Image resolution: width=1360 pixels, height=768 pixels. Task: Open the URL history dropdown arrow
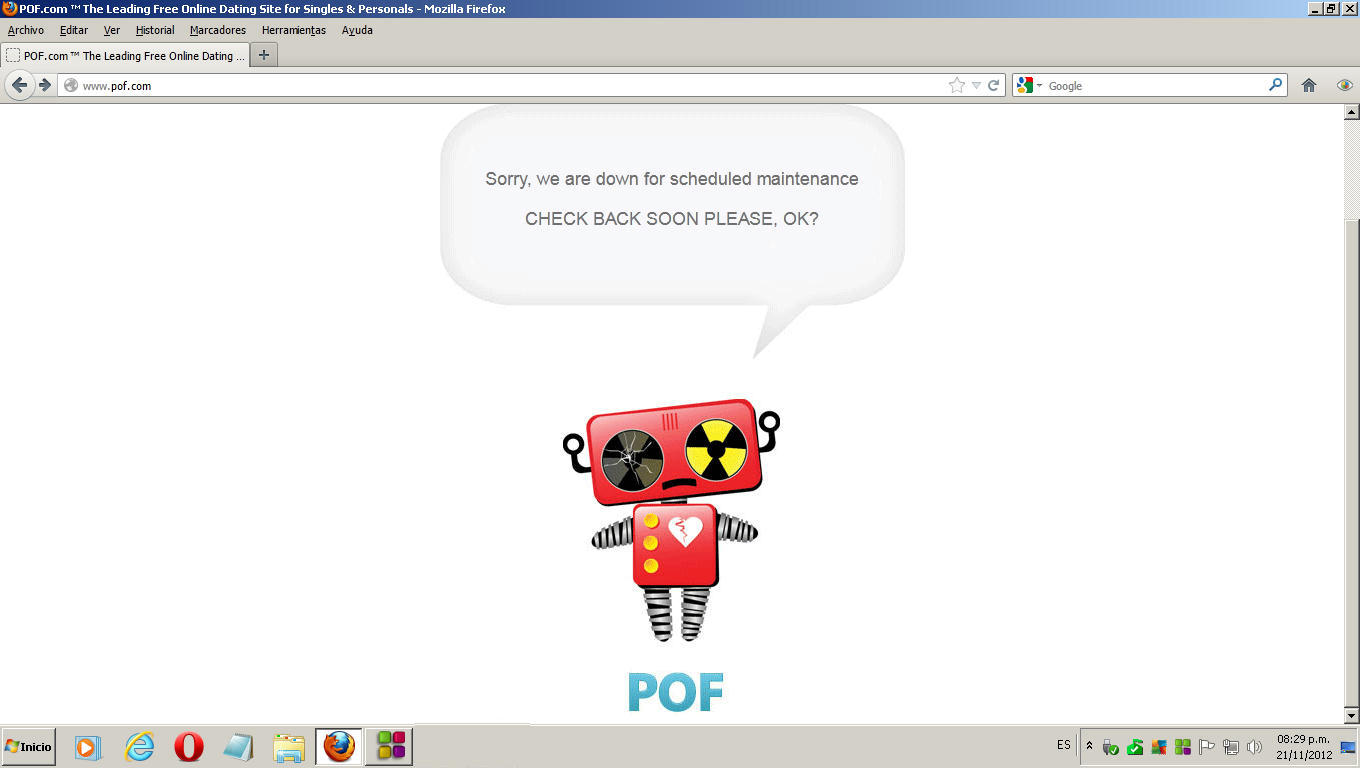click(x=976, y=86)
